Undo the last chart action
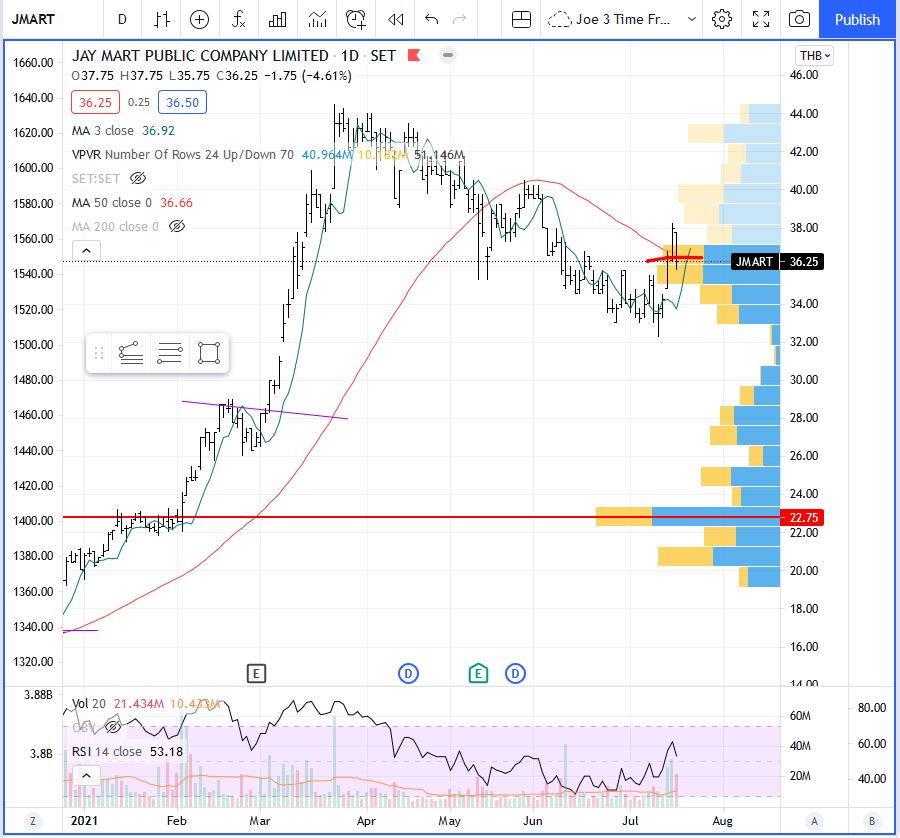 (432, 20)
